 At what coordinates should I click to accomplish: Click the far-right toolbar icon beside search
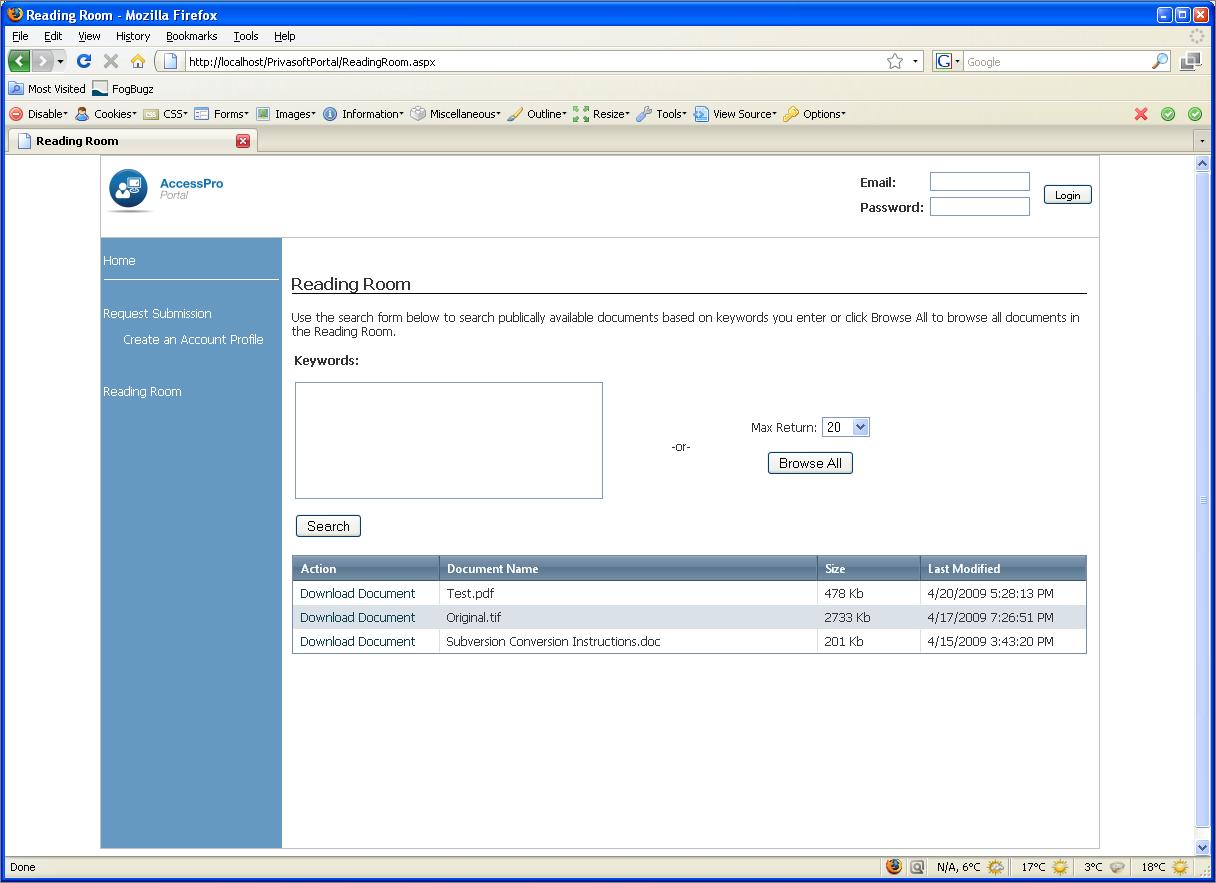pyautogui.click(x=1190, y=62)
